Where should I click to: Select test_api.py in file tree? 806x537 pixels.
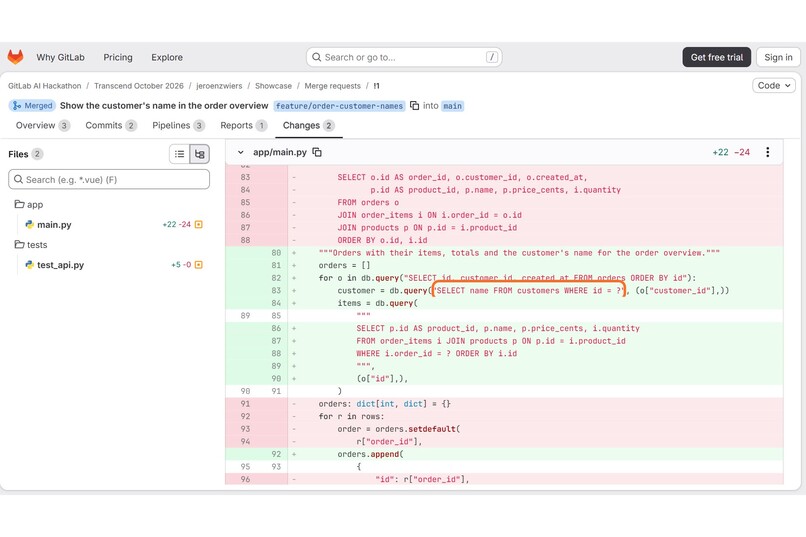click(60, 265)
